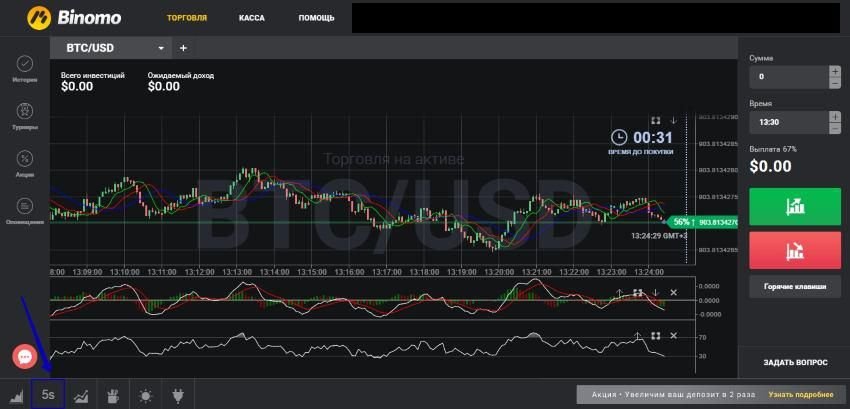Expand the BTC/USD asset dropdown
The width and height of the screenshot is (850, 409).
pyautogui.click(x=161, y=48)
